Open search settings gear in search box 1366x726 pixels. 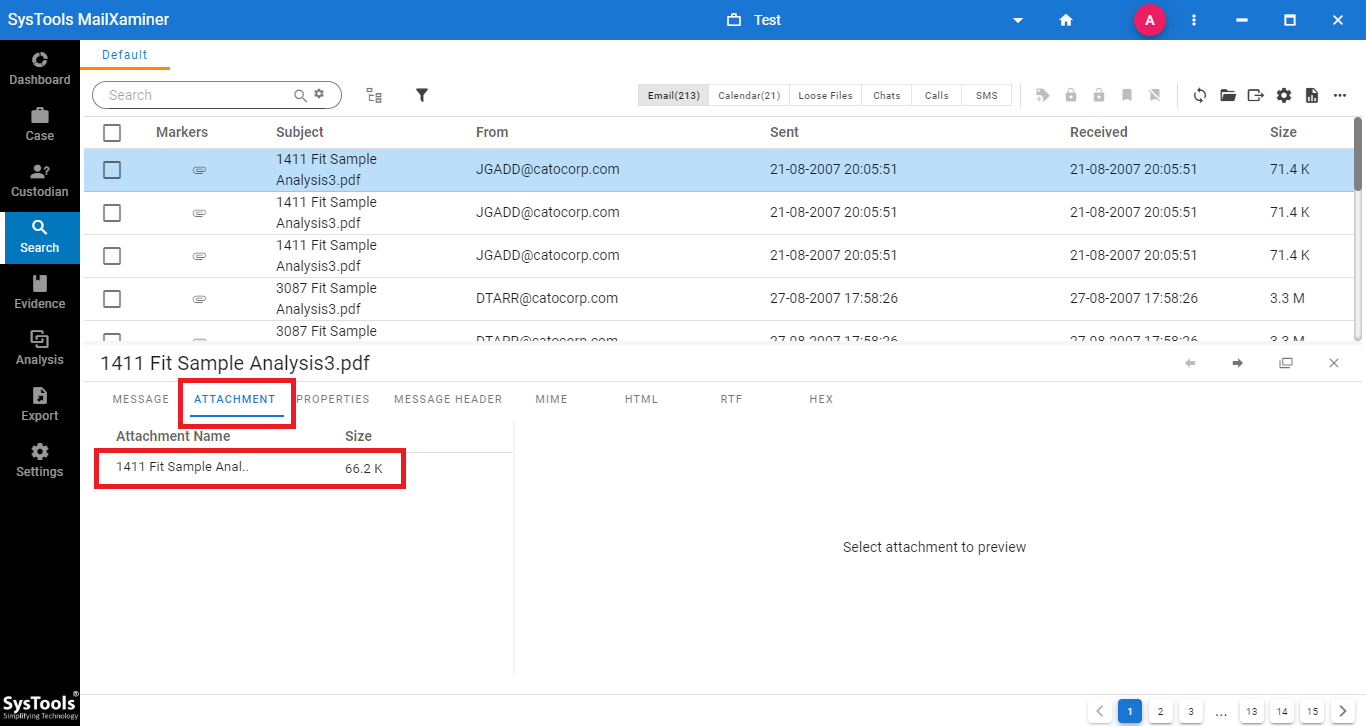click(x=319, y=94)
